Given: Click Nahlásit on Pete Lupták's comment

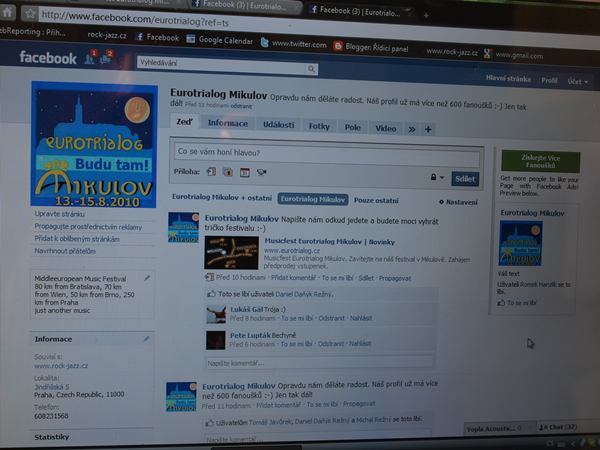Looking at the screenshot, I should pos(360,344).
